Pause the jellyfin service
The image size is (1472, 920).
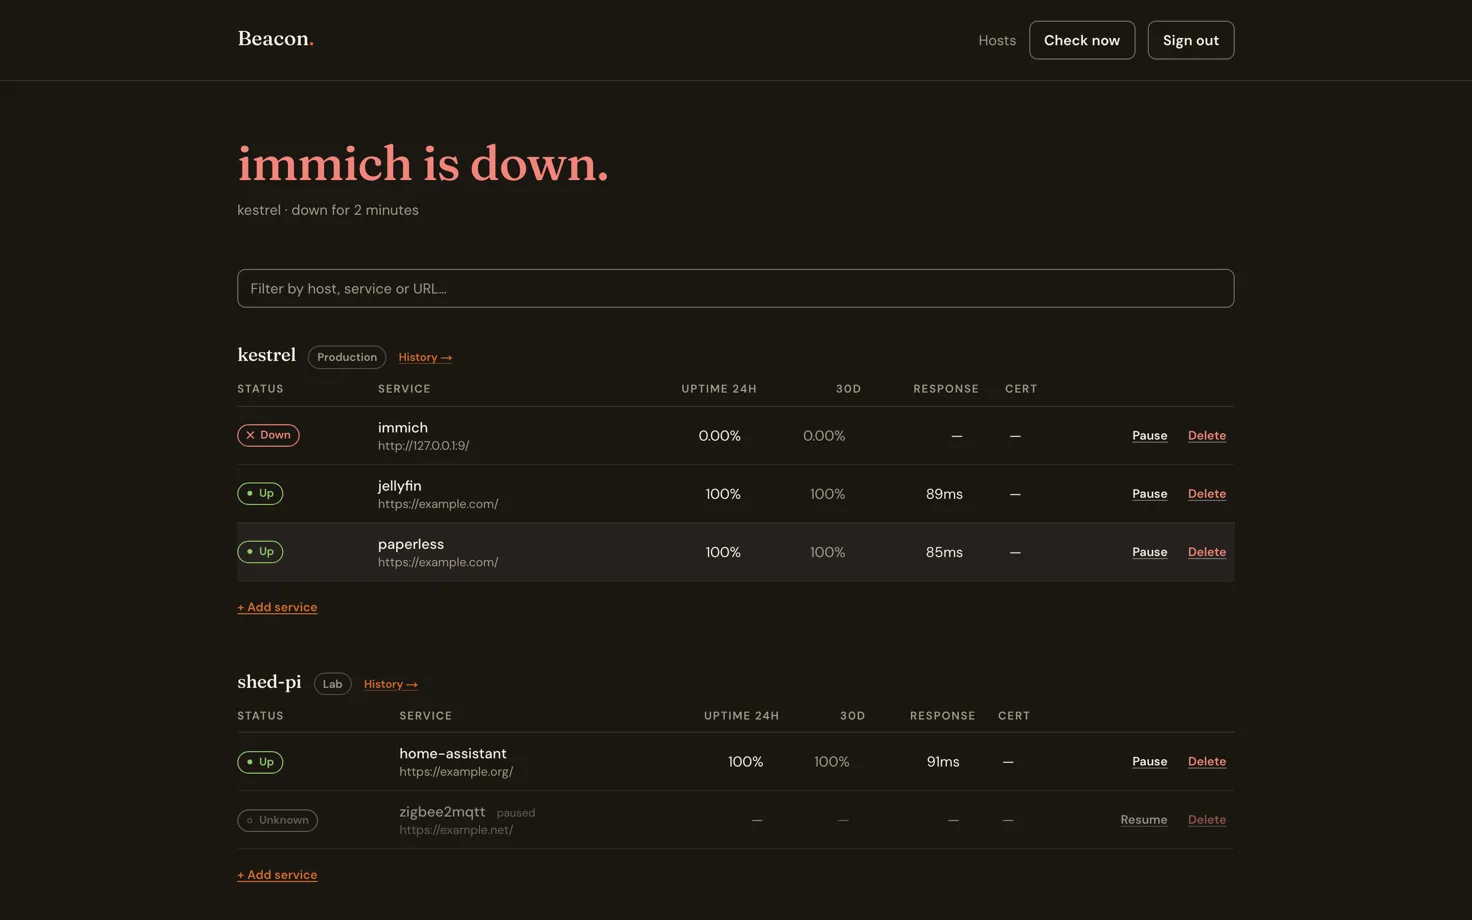pos(1149,493)
